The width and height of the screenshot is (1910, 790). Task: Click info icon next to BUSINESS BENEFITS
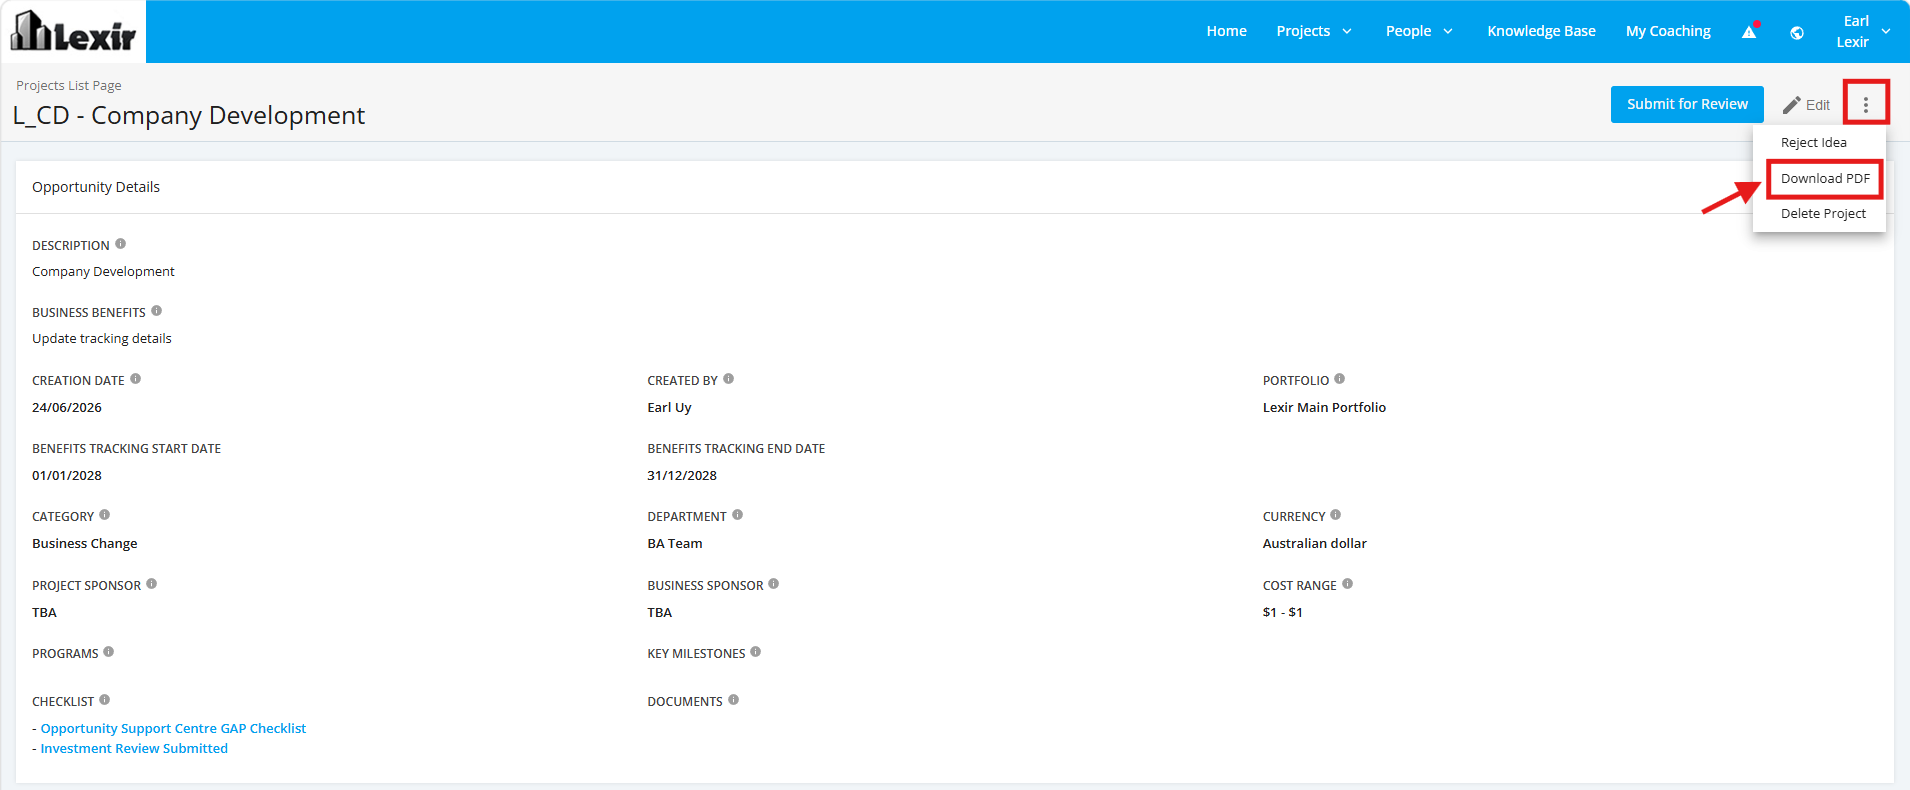[157, 311]
